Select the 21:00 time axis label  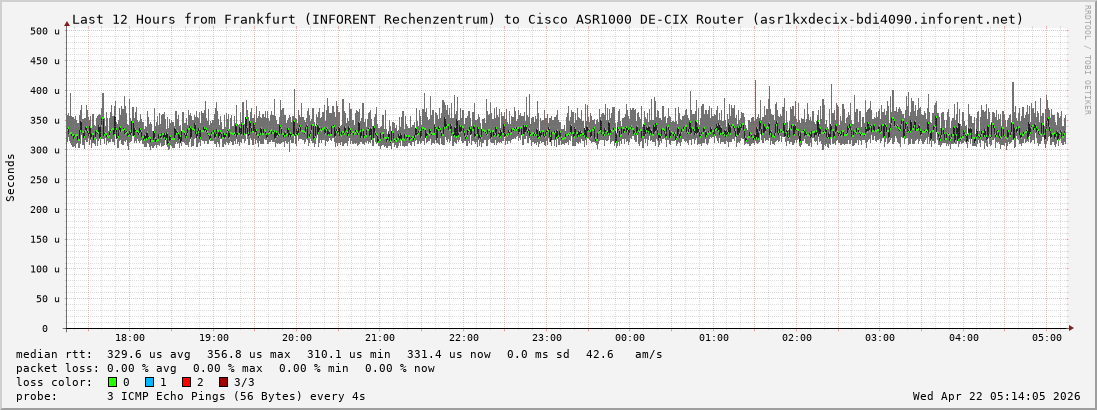tap(380, 338)
